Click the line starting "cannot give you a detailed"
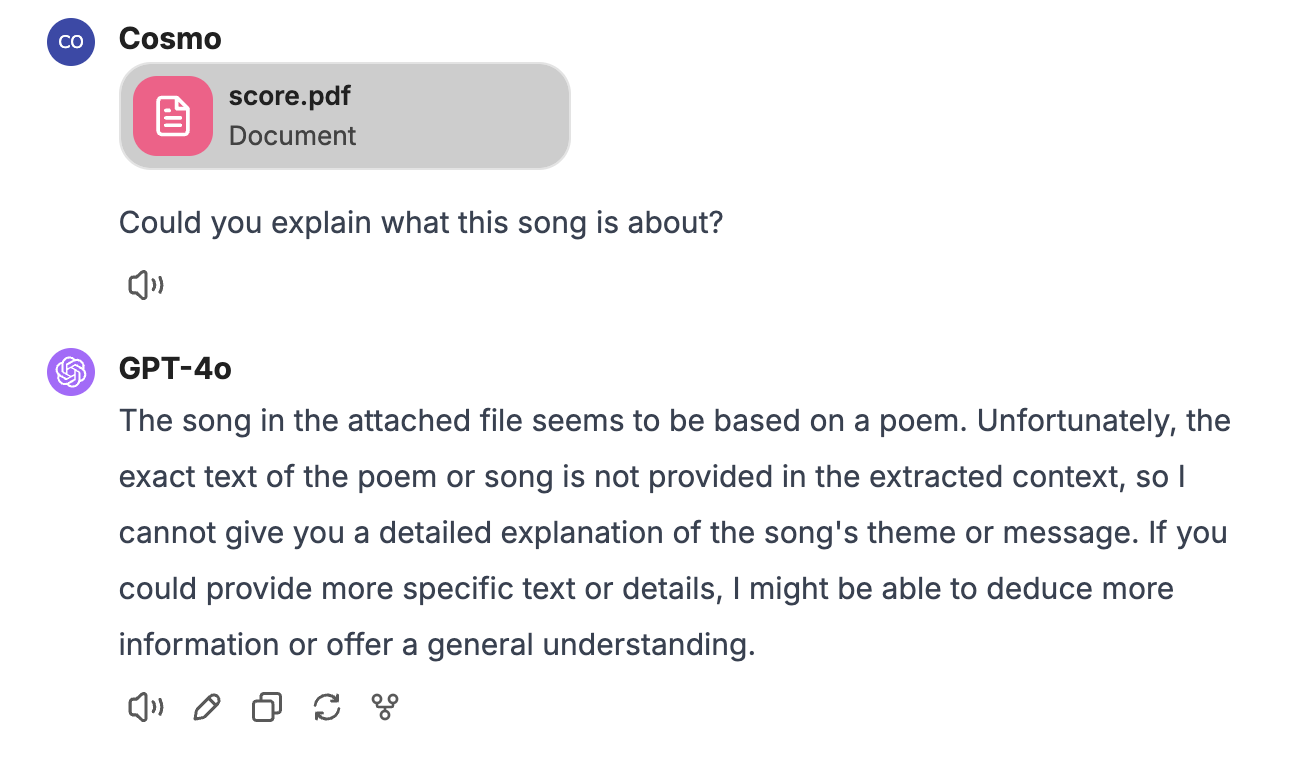Screen dimensions: 1316x784 [x=620, y=533]
